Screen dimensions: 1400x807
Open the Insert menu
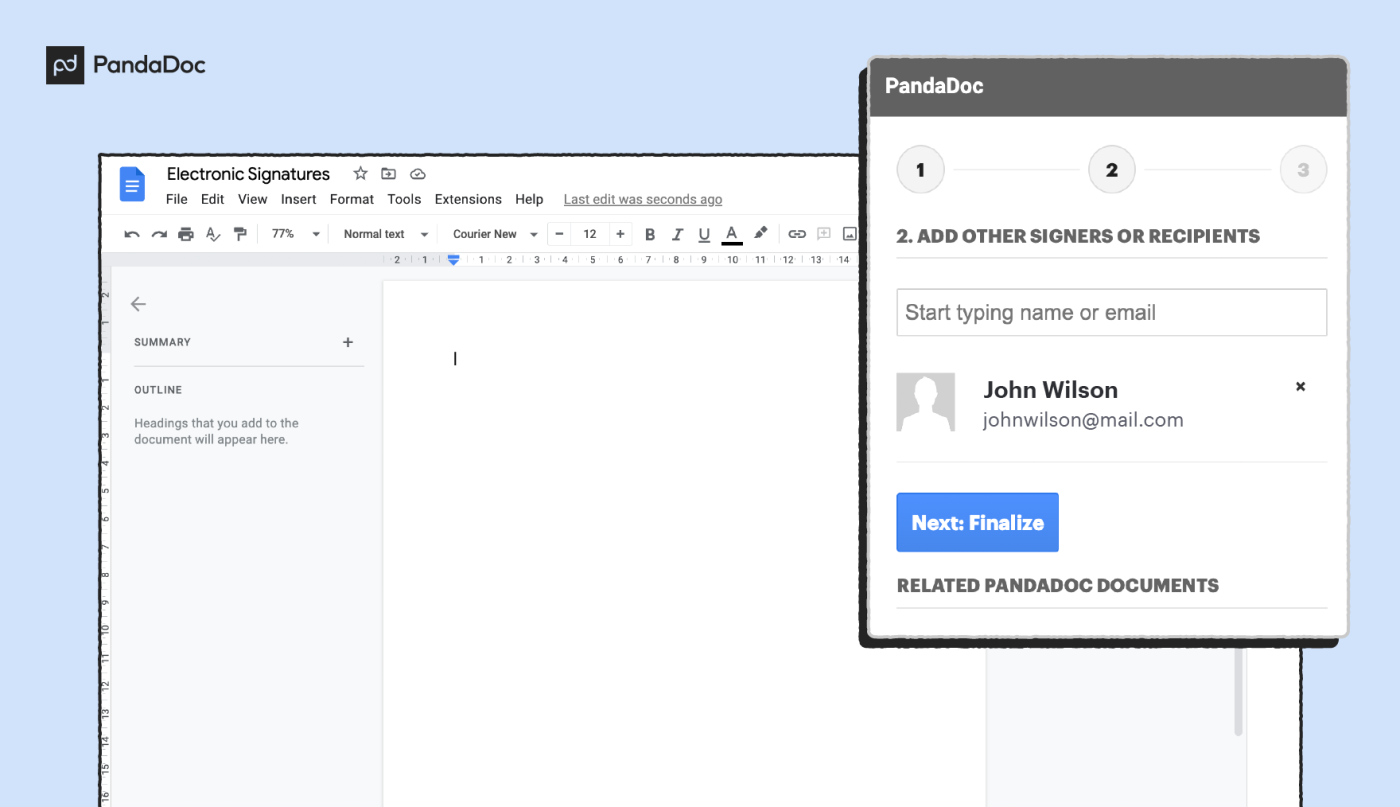(299, 199)
